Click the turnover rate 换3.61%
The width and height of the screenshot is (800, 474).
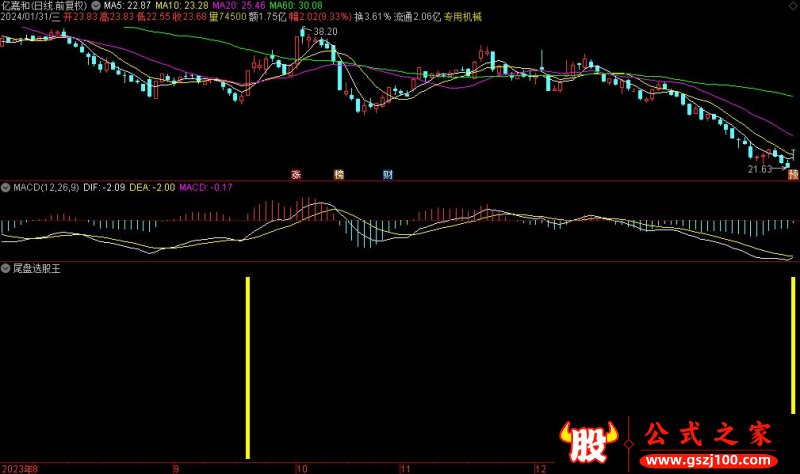[372, 17]
